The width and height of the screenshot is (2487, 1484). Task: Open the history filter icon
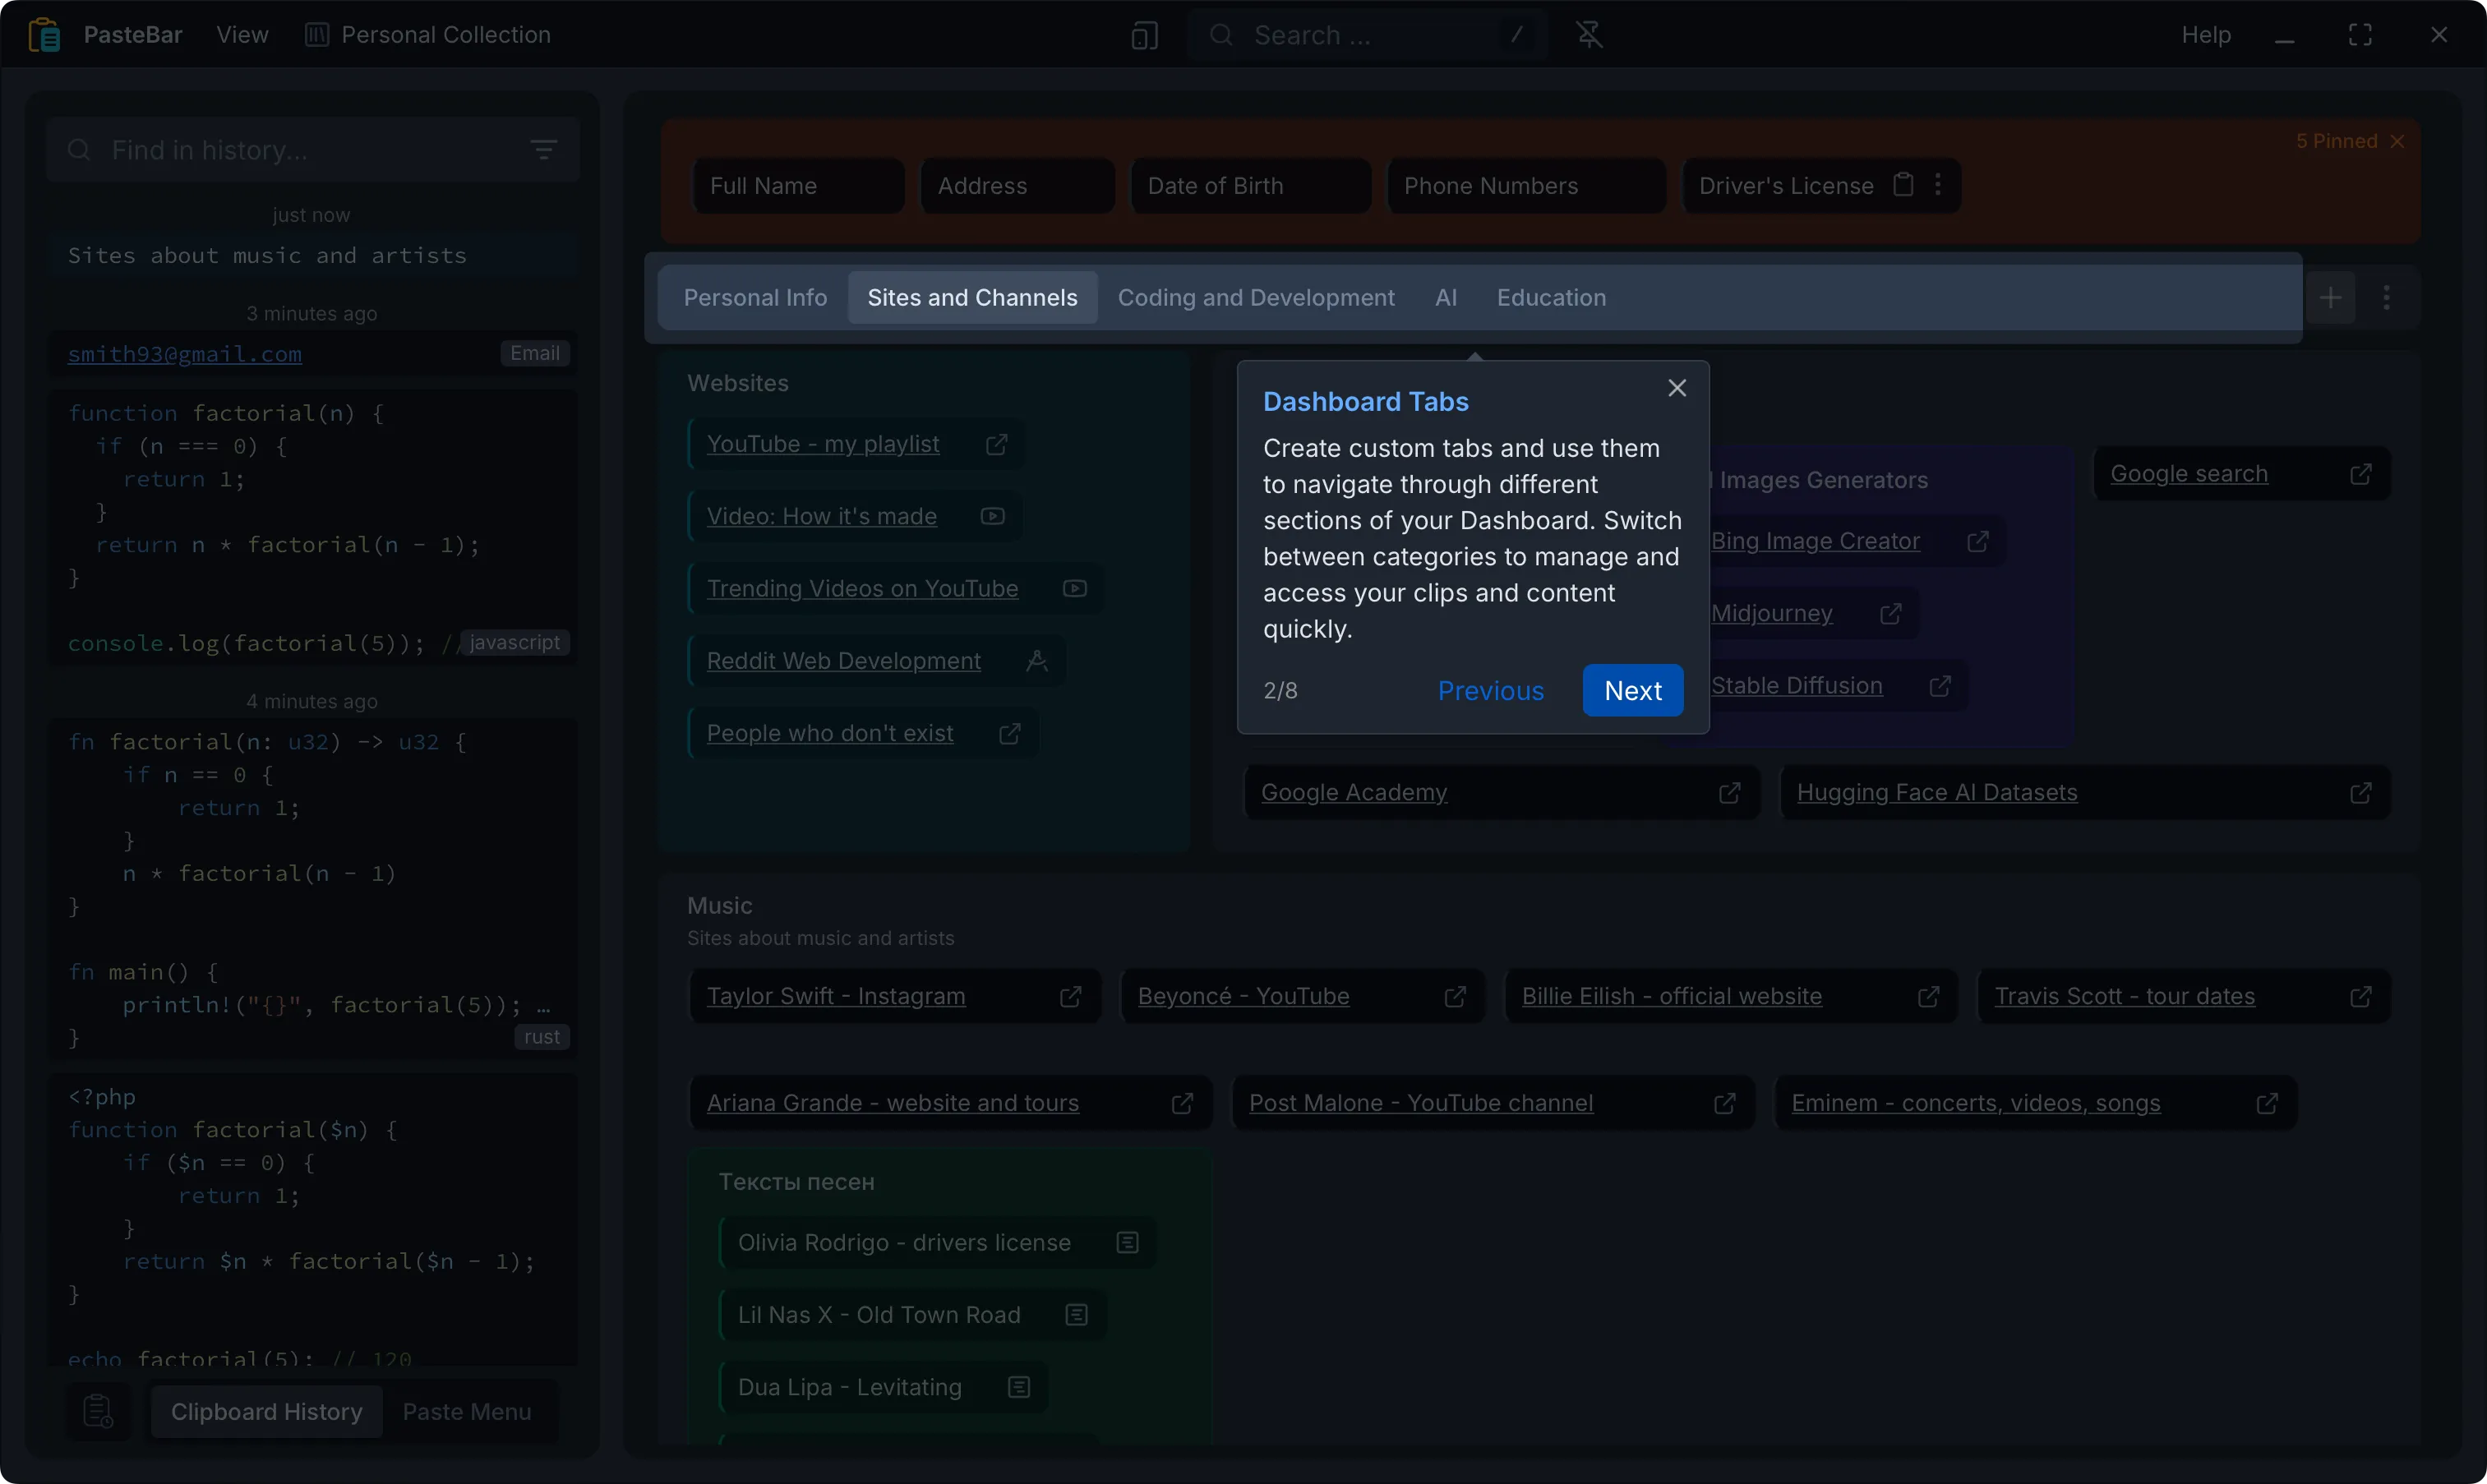click(543, 150)
